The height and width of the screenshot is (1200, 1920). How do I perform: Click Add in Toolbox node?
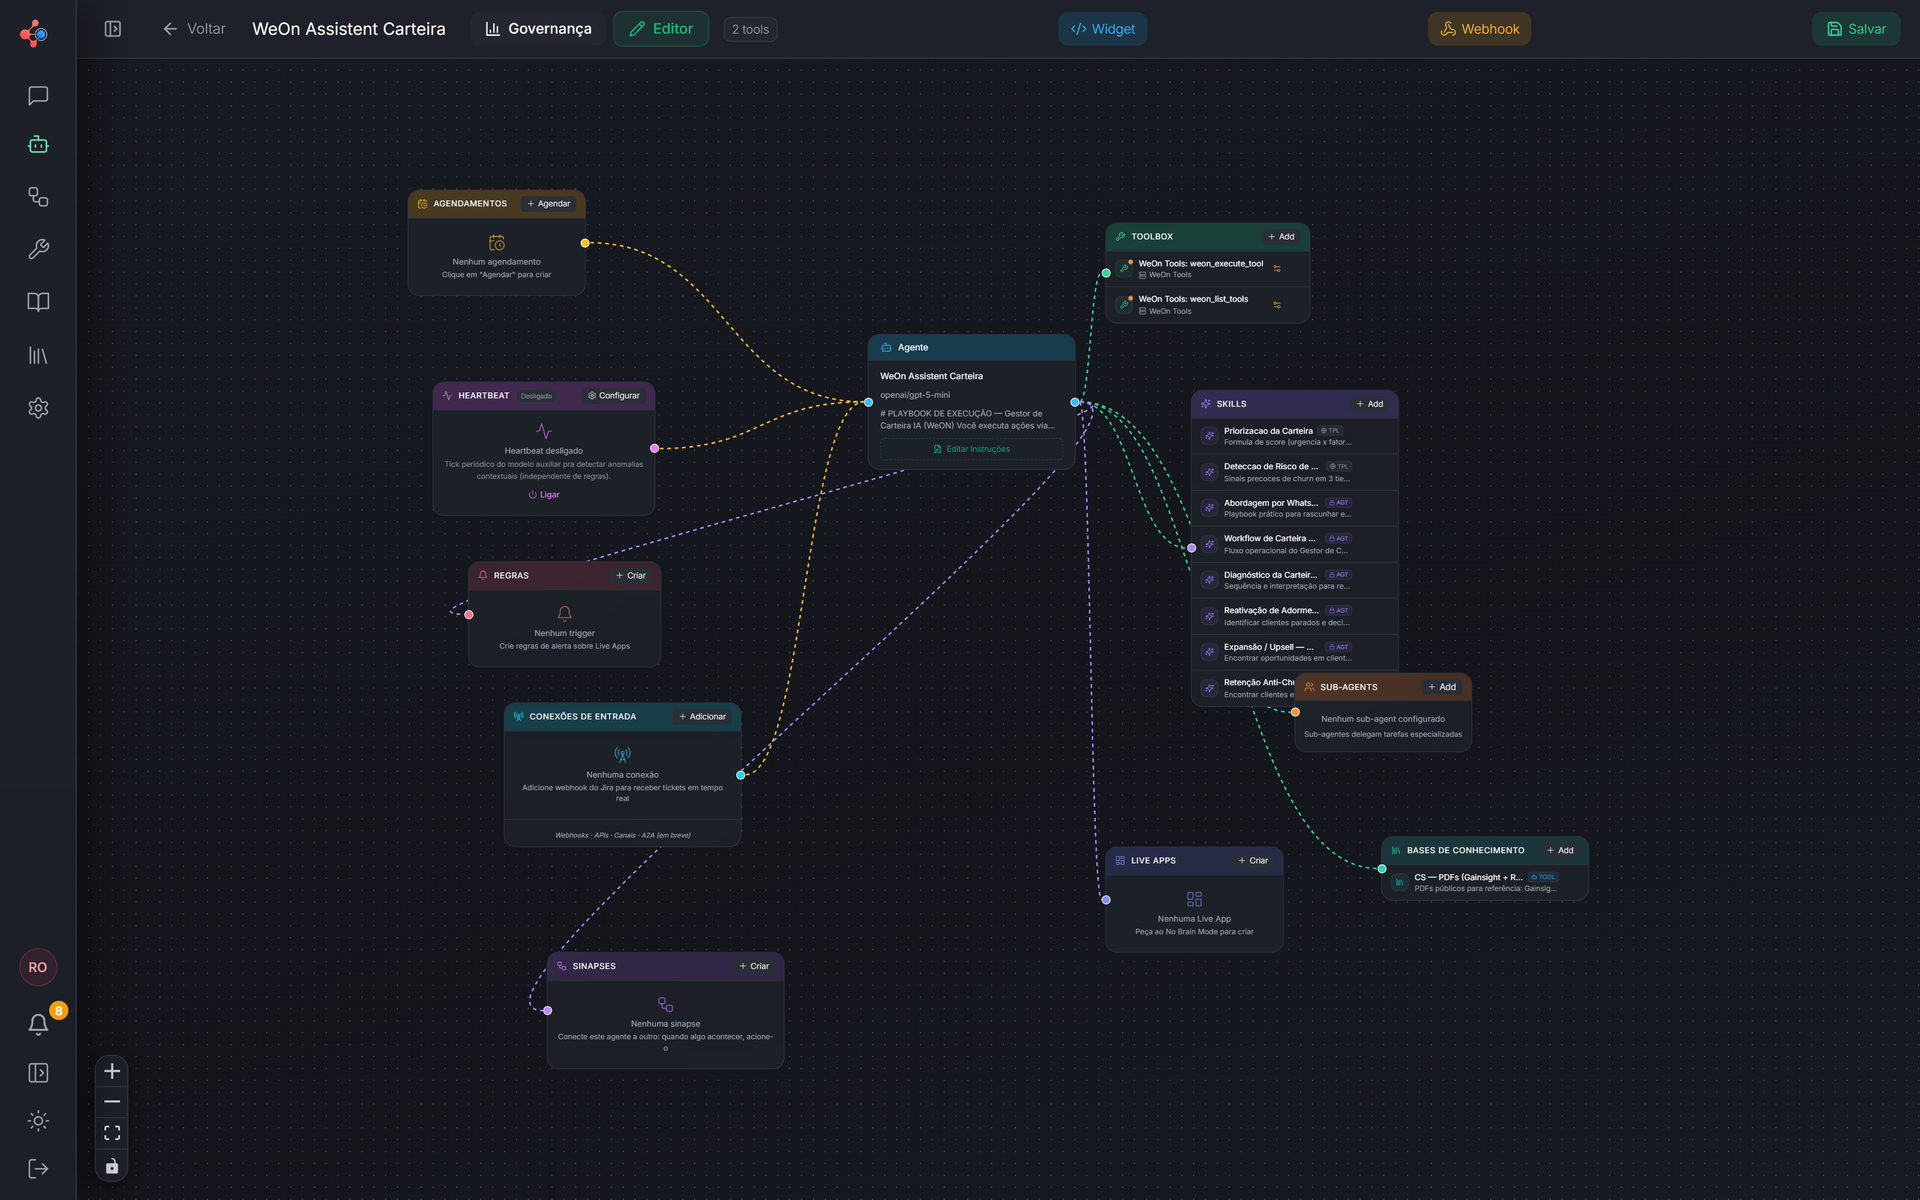[1281, 237]
